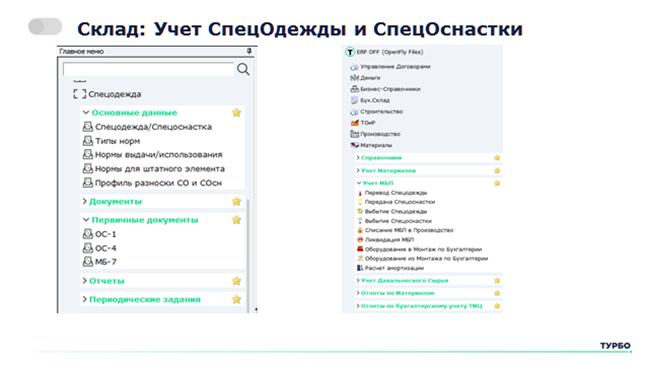Click the bracket icon beside Спецодежда

(x=79, y=94)
